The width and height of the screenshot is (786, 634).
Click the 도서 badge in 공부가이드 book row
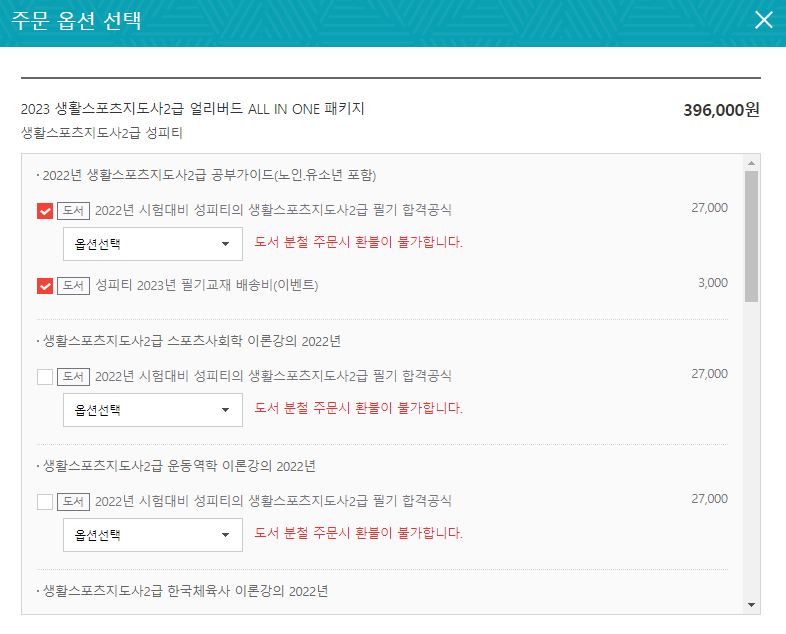[73, 210]
